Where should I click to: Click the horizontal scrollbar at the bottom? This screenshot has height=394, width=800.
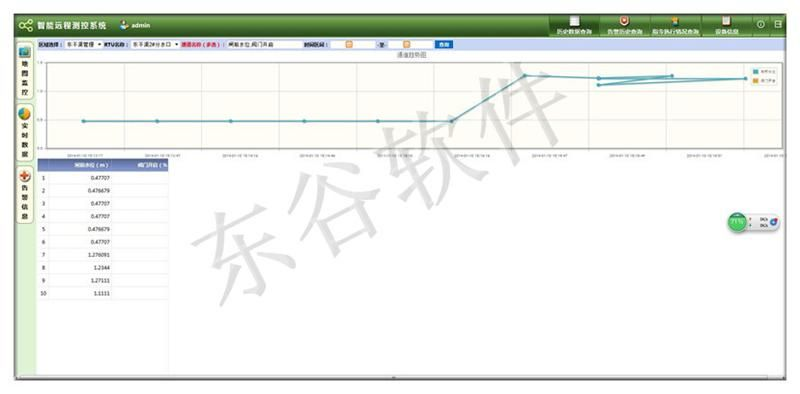[393, 378]
